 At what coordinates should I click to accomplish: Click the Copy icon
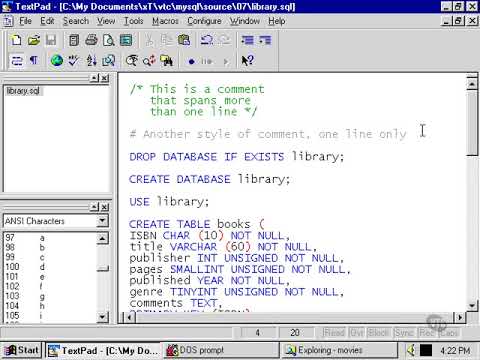click(166, 40)
